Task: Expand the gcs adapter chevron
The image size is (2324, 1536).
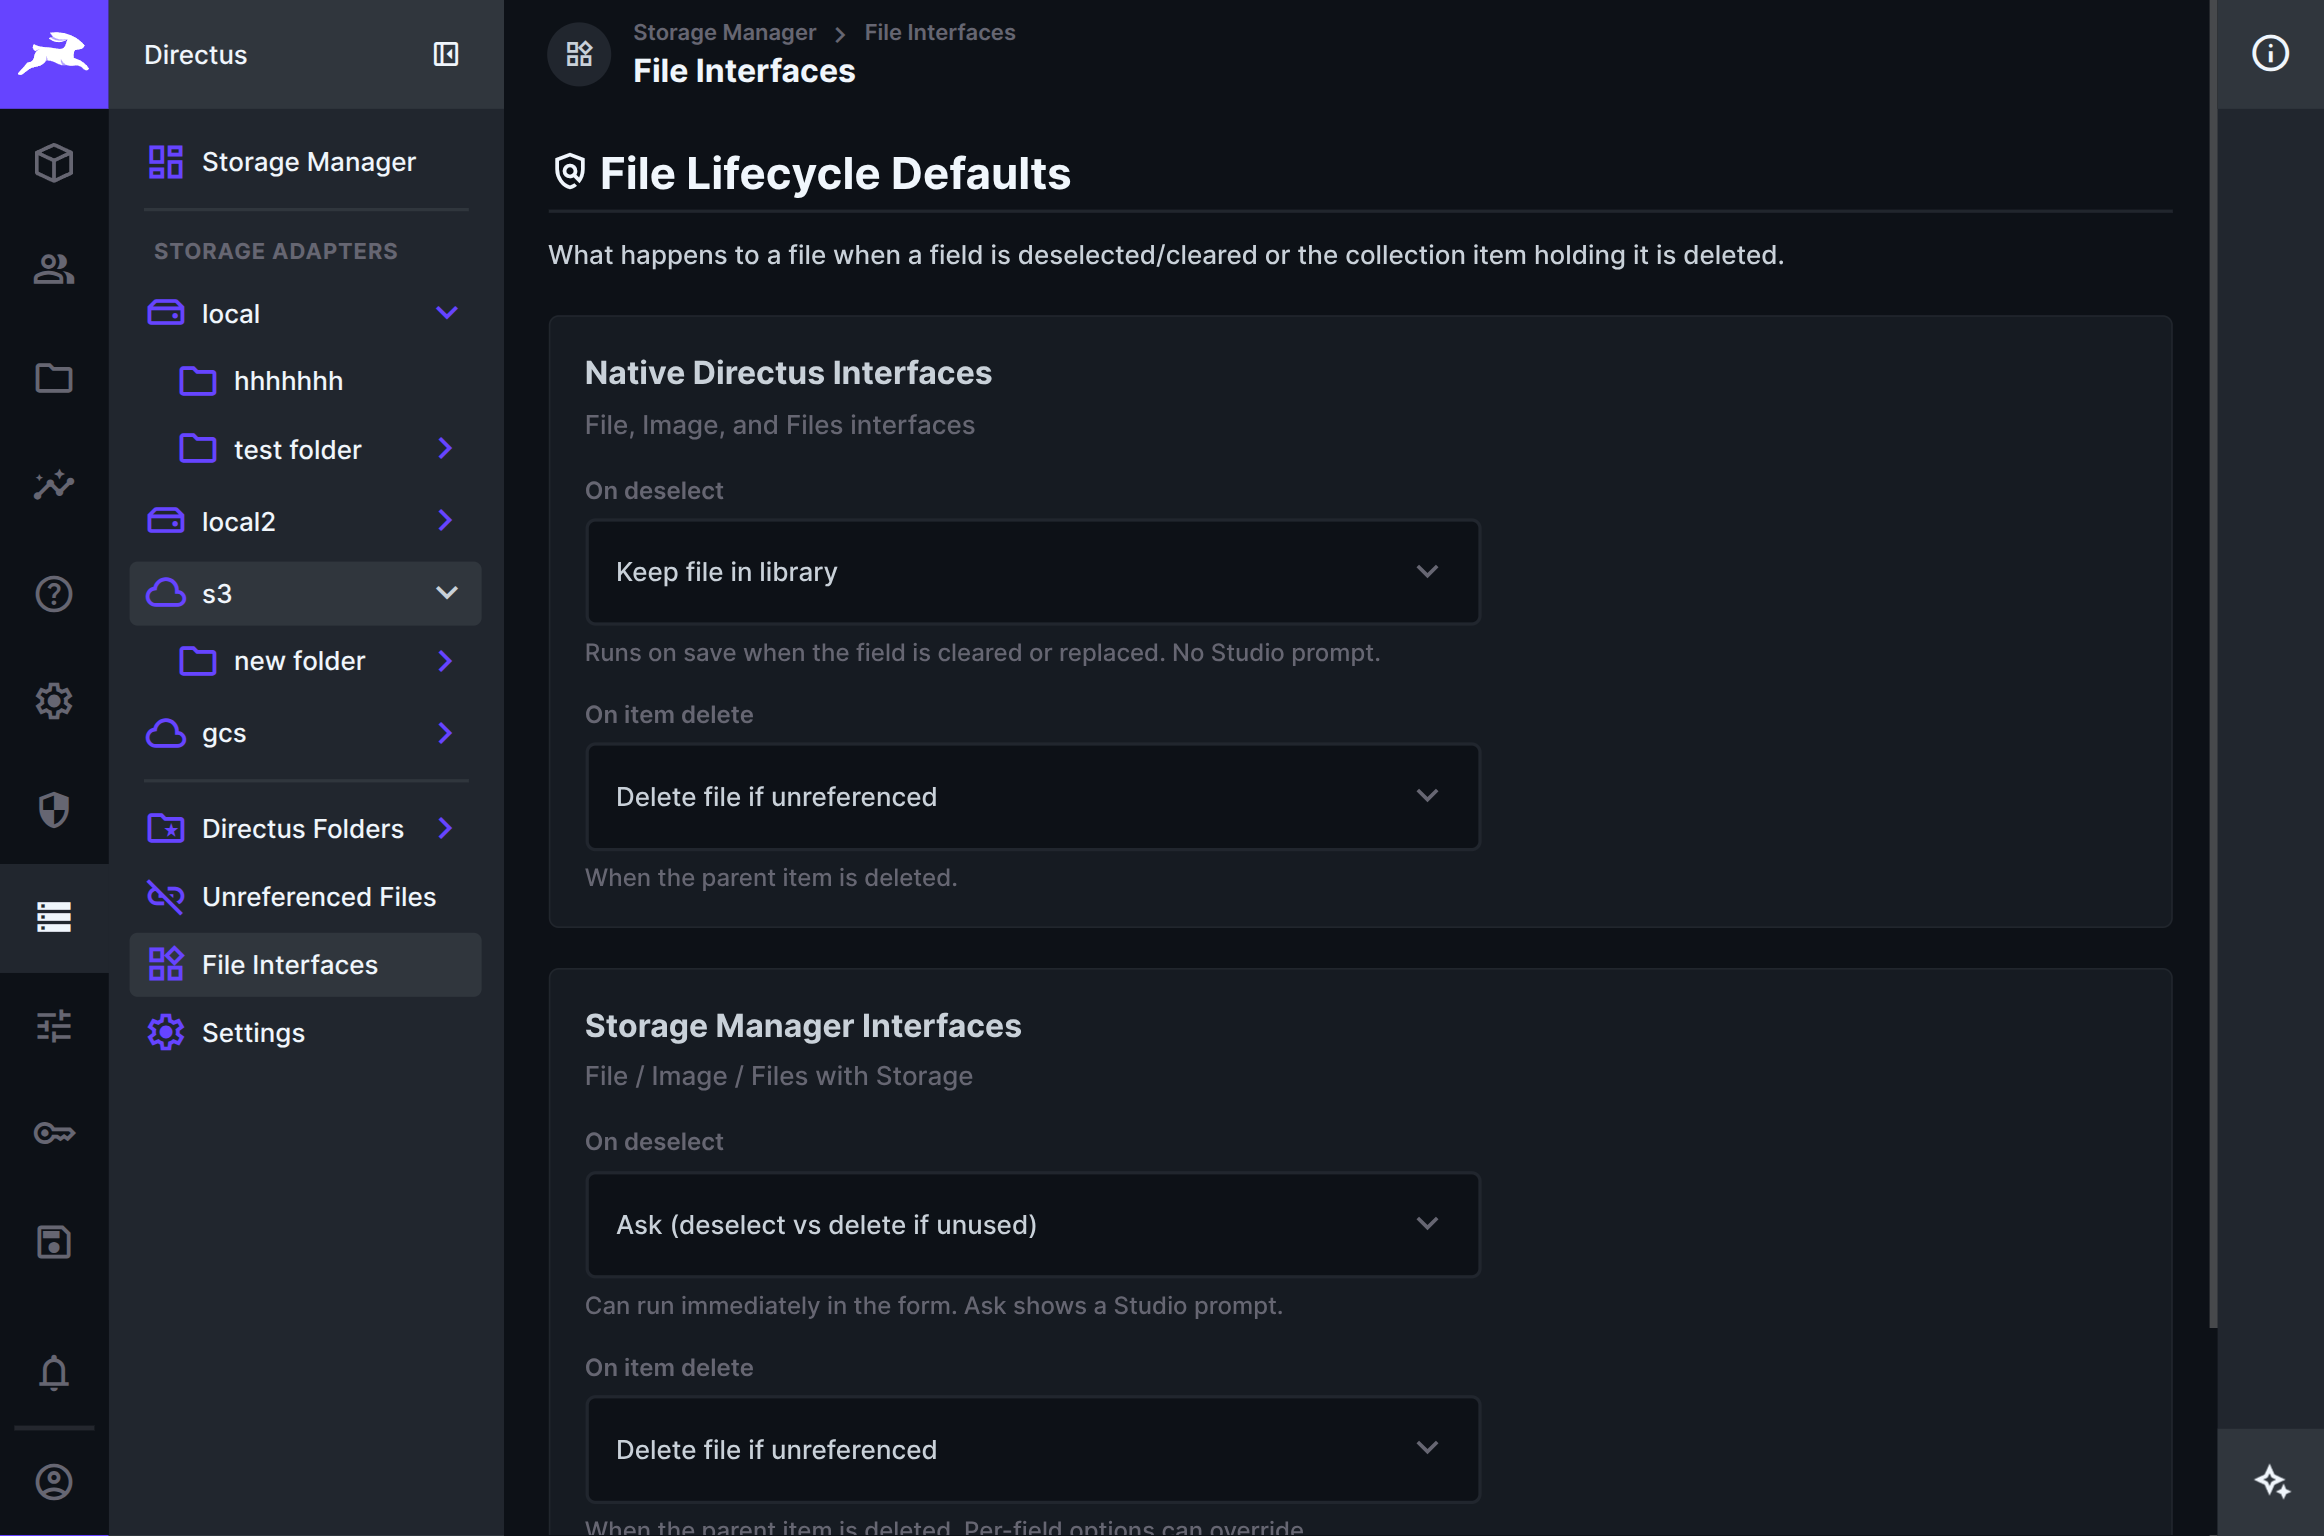Action: pos(446,733)
